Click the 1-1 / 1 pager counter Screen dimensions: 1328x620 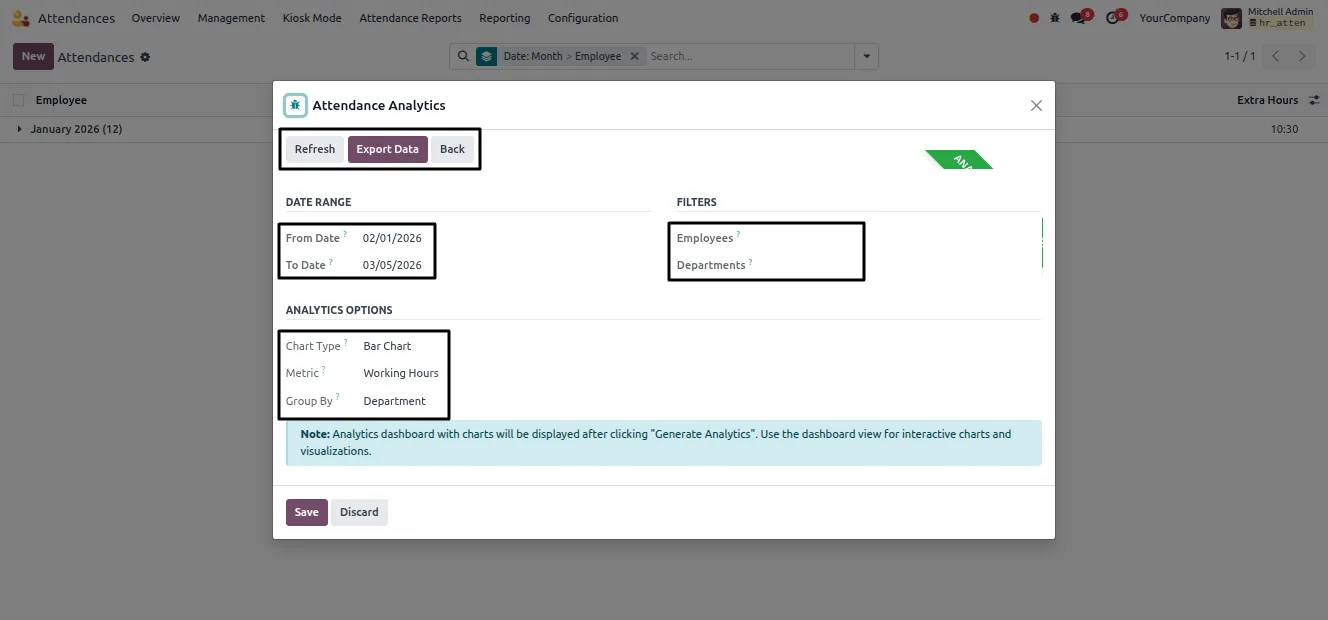click(x=1240, y=56)
